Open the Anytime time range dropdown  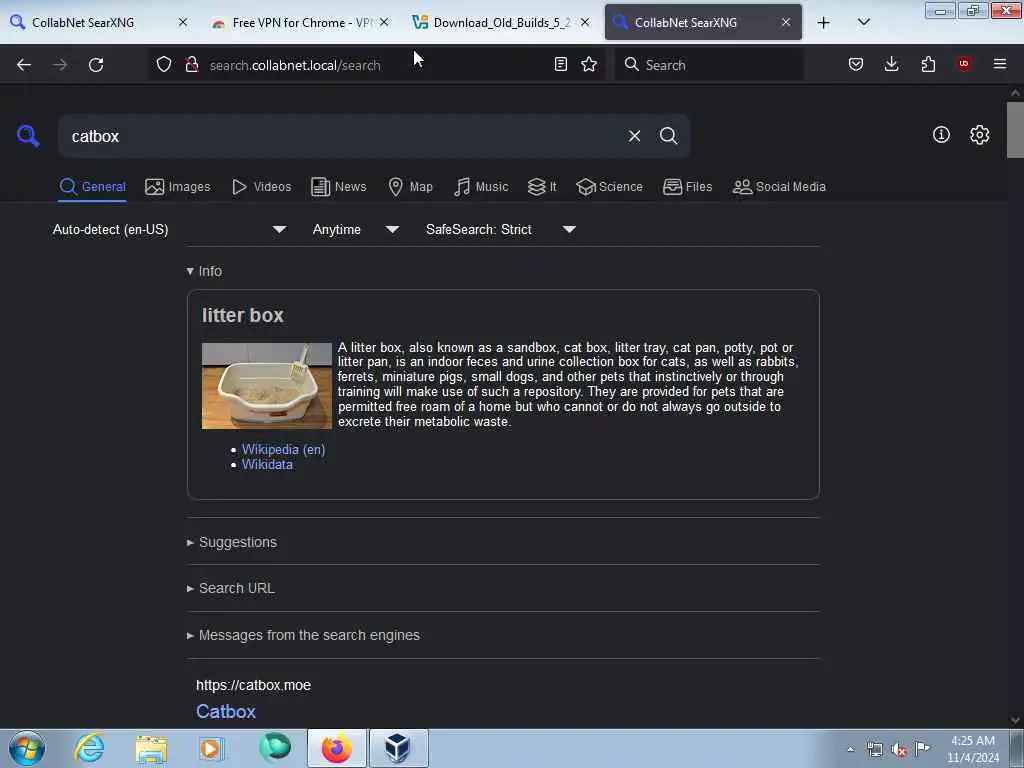pos(355,229)
